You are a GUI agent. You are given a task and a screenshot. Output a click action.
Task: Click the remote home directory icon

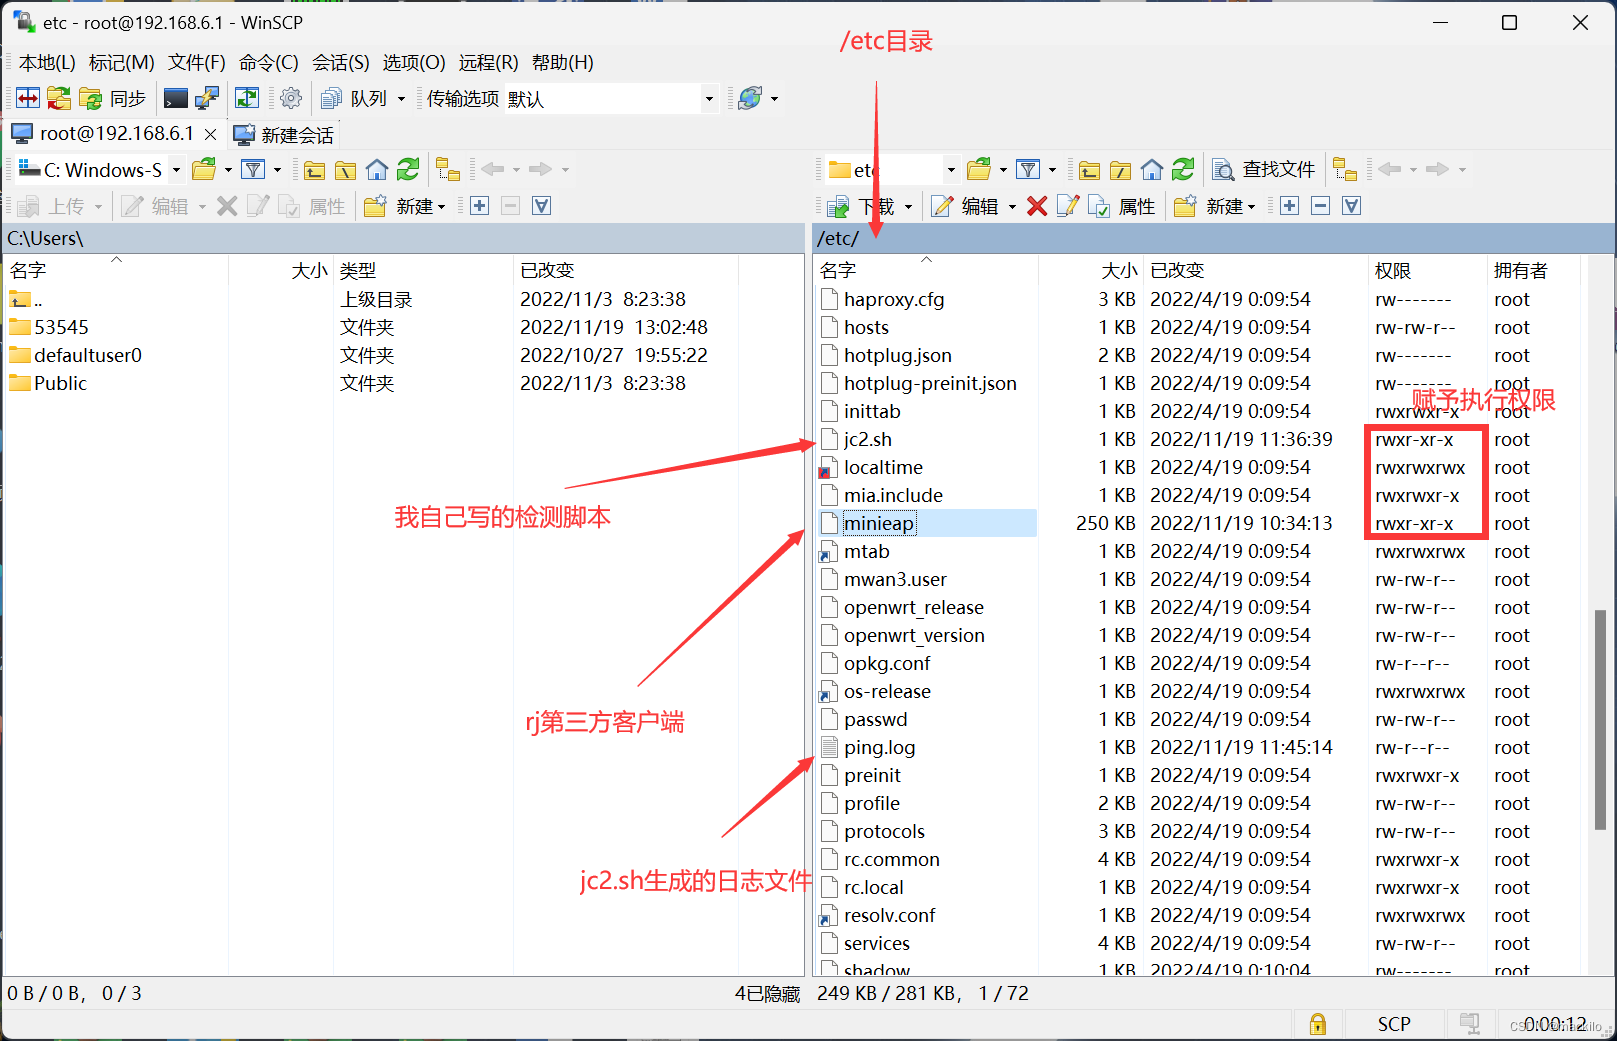[x=1152, y=169]
